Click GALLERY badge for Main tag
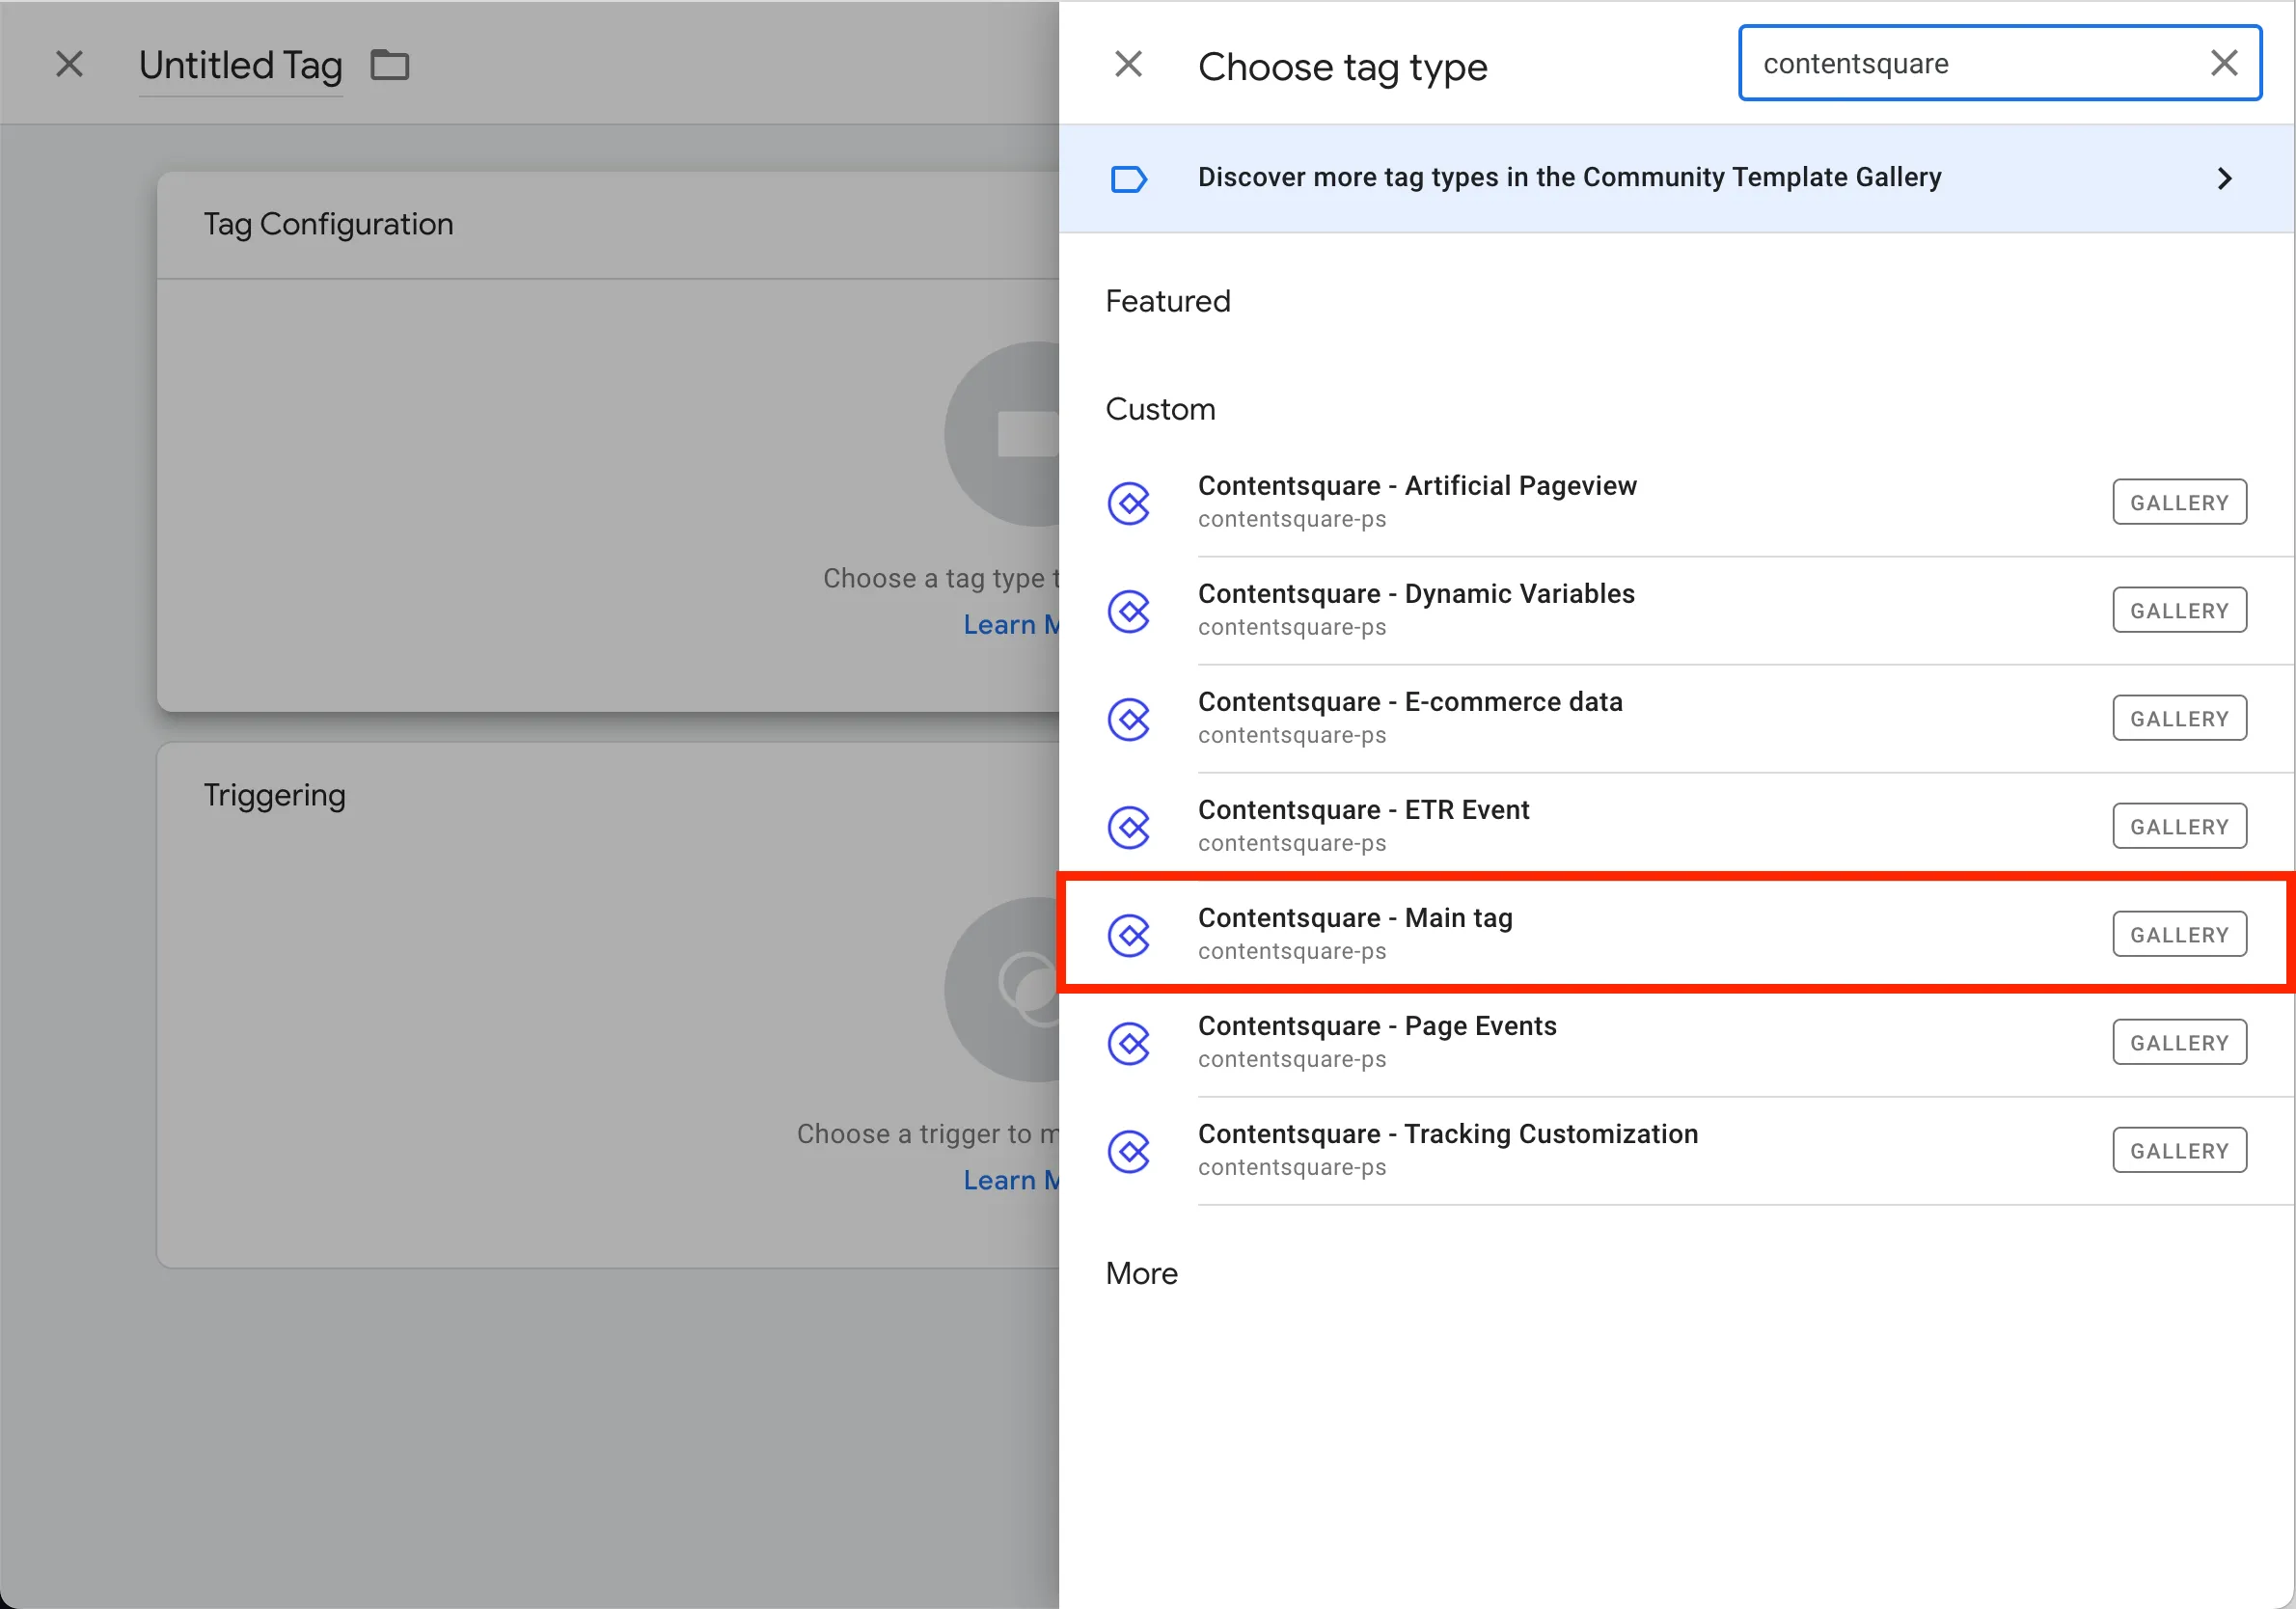Viewport: 2296px width, 1609px height. [x=2179, y=934]
